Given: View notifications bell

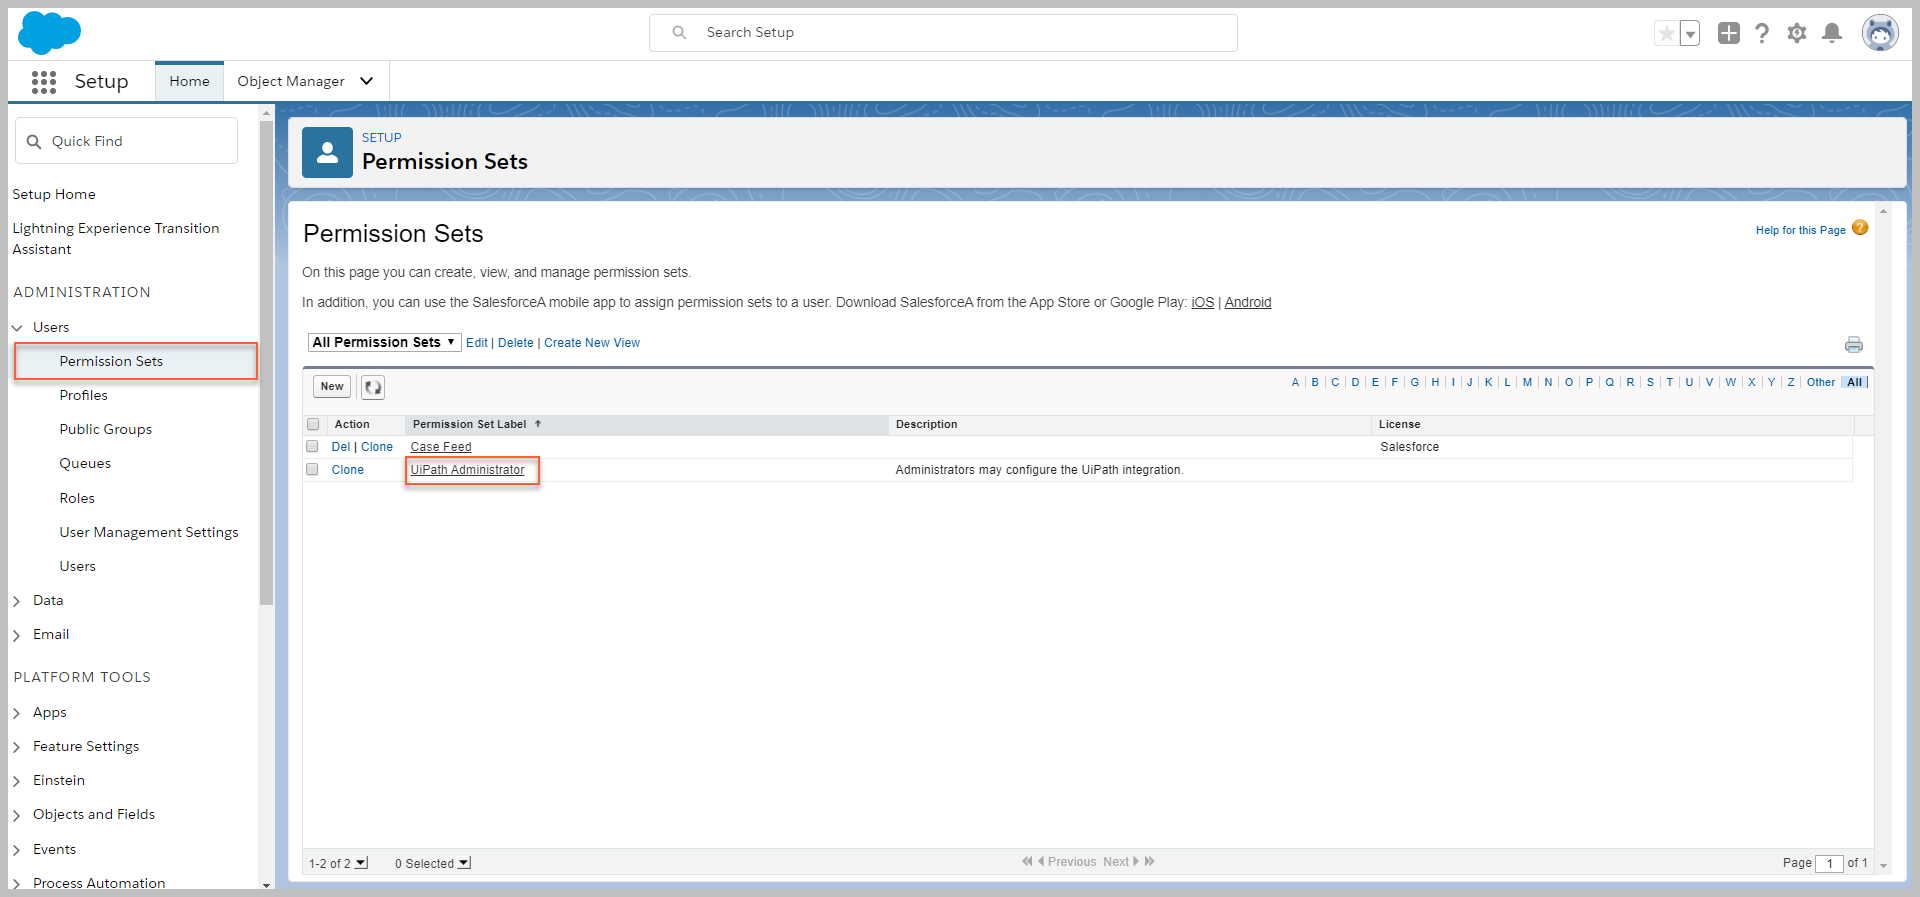Looking at the screenshot, I should point(1832,33).
